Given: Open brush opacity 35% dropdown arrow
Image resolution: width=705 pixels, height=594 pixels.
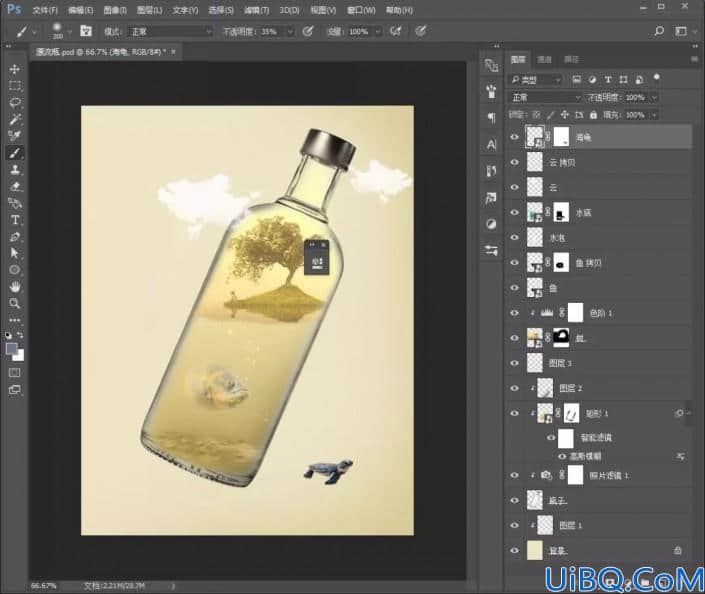Looking at the screenshot, I should coord(290,31).
